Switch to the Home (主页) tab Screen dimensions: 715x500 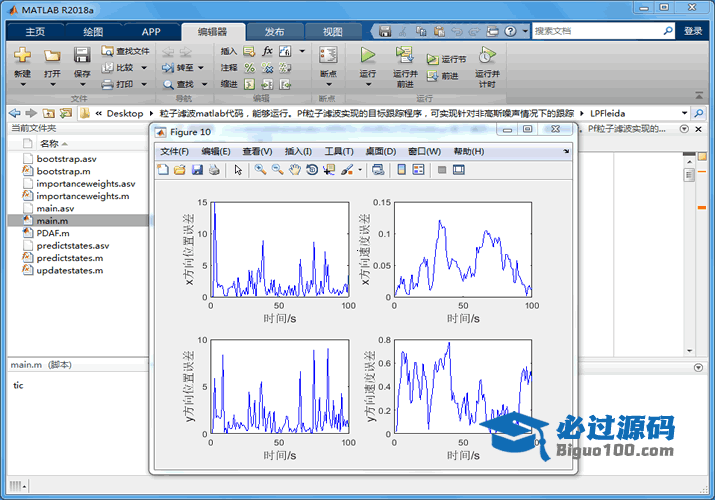pyautogui.click(x=35, y=31)
